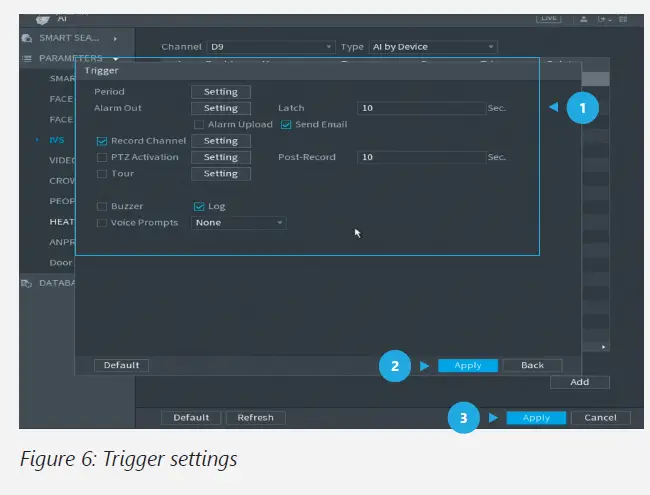Screen dimensions: 650x495
Task: Click the AI brain logo icon
Action: (42, 19)
